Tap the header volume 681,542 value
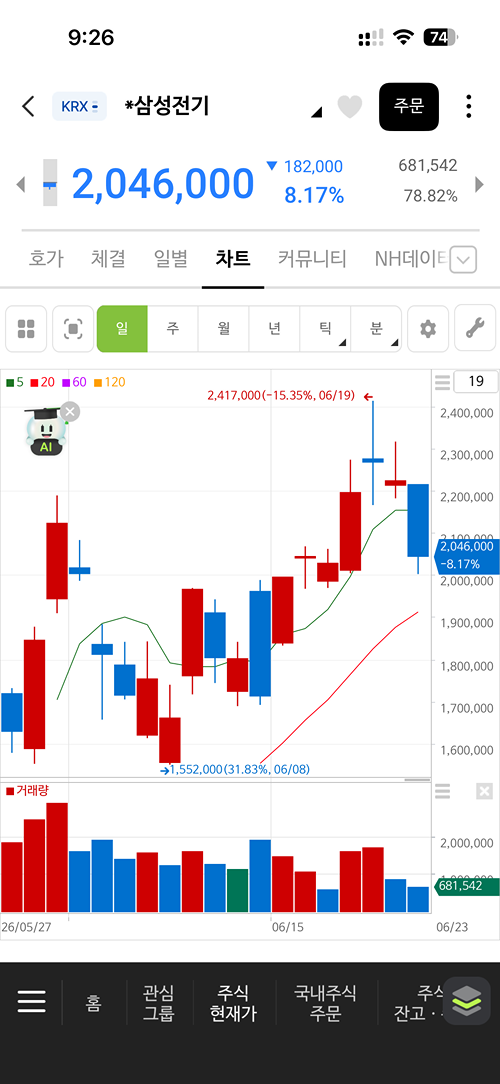 [428, 165]
